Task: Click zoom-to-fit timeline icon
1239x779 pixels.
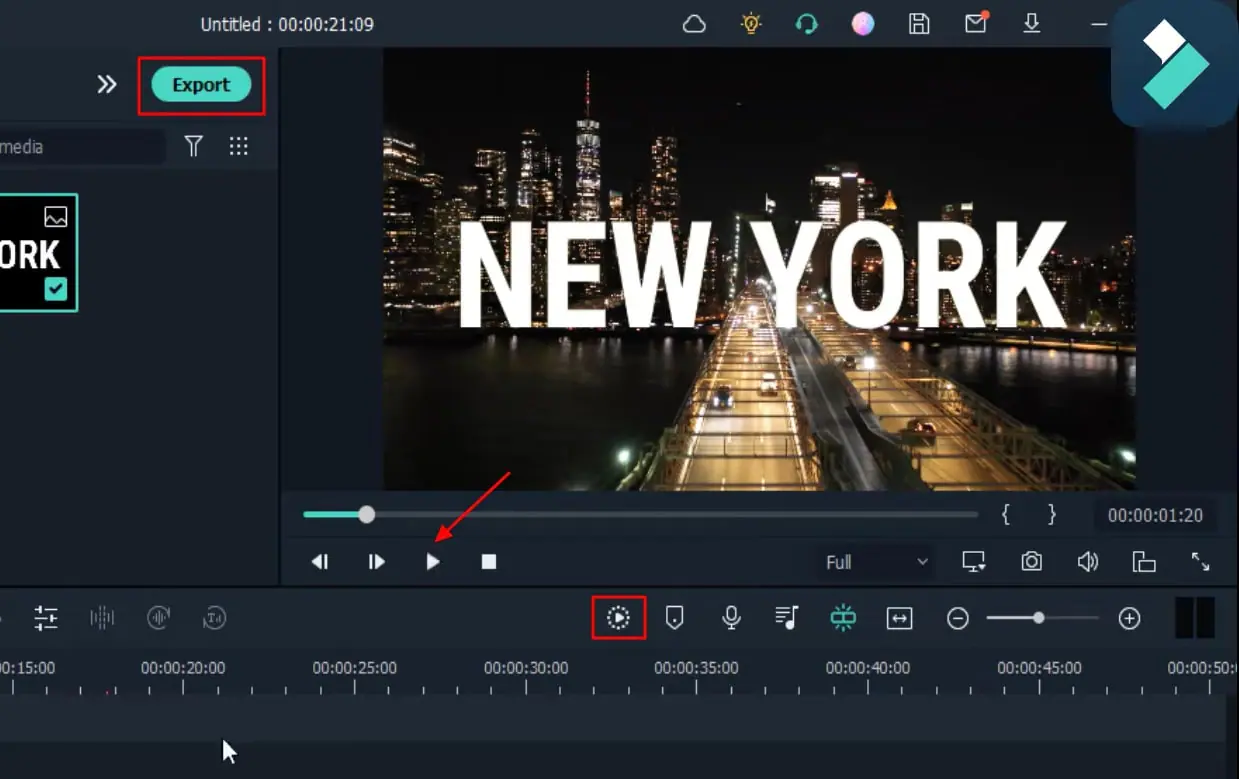Action: pyautogui.click(x=899, y=619)
